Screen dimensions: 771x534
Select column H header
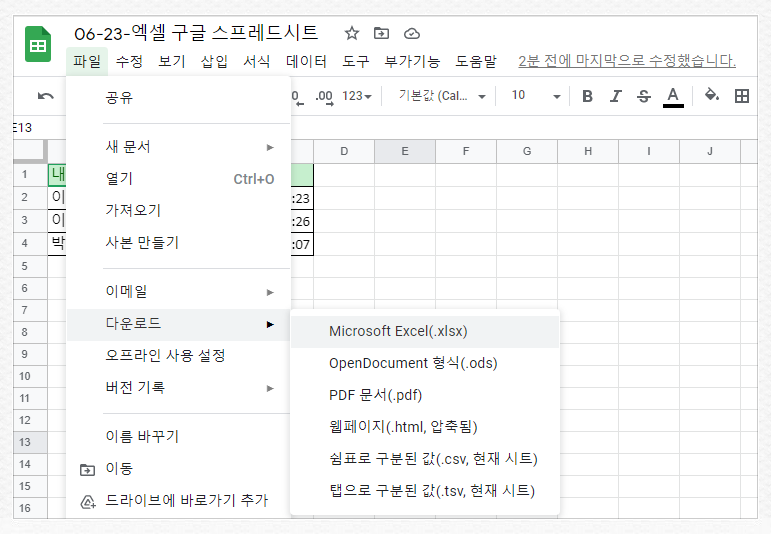pos(588,151)
